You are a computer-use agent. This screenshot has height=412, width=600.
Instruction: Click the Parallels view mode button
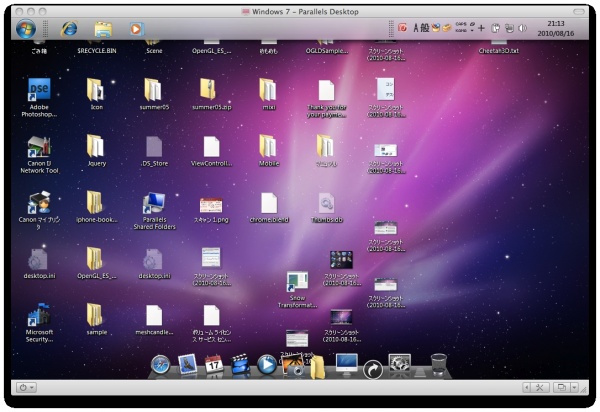point(562,388)
